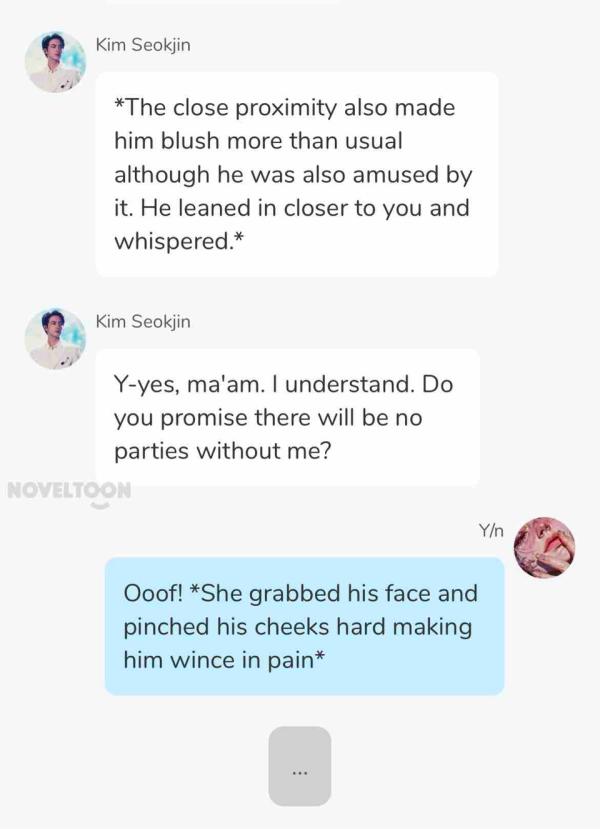The height and width of the screenshot is (829, 600).
Task: Tap 'him wince in pain*' text line
Action: 224,660
